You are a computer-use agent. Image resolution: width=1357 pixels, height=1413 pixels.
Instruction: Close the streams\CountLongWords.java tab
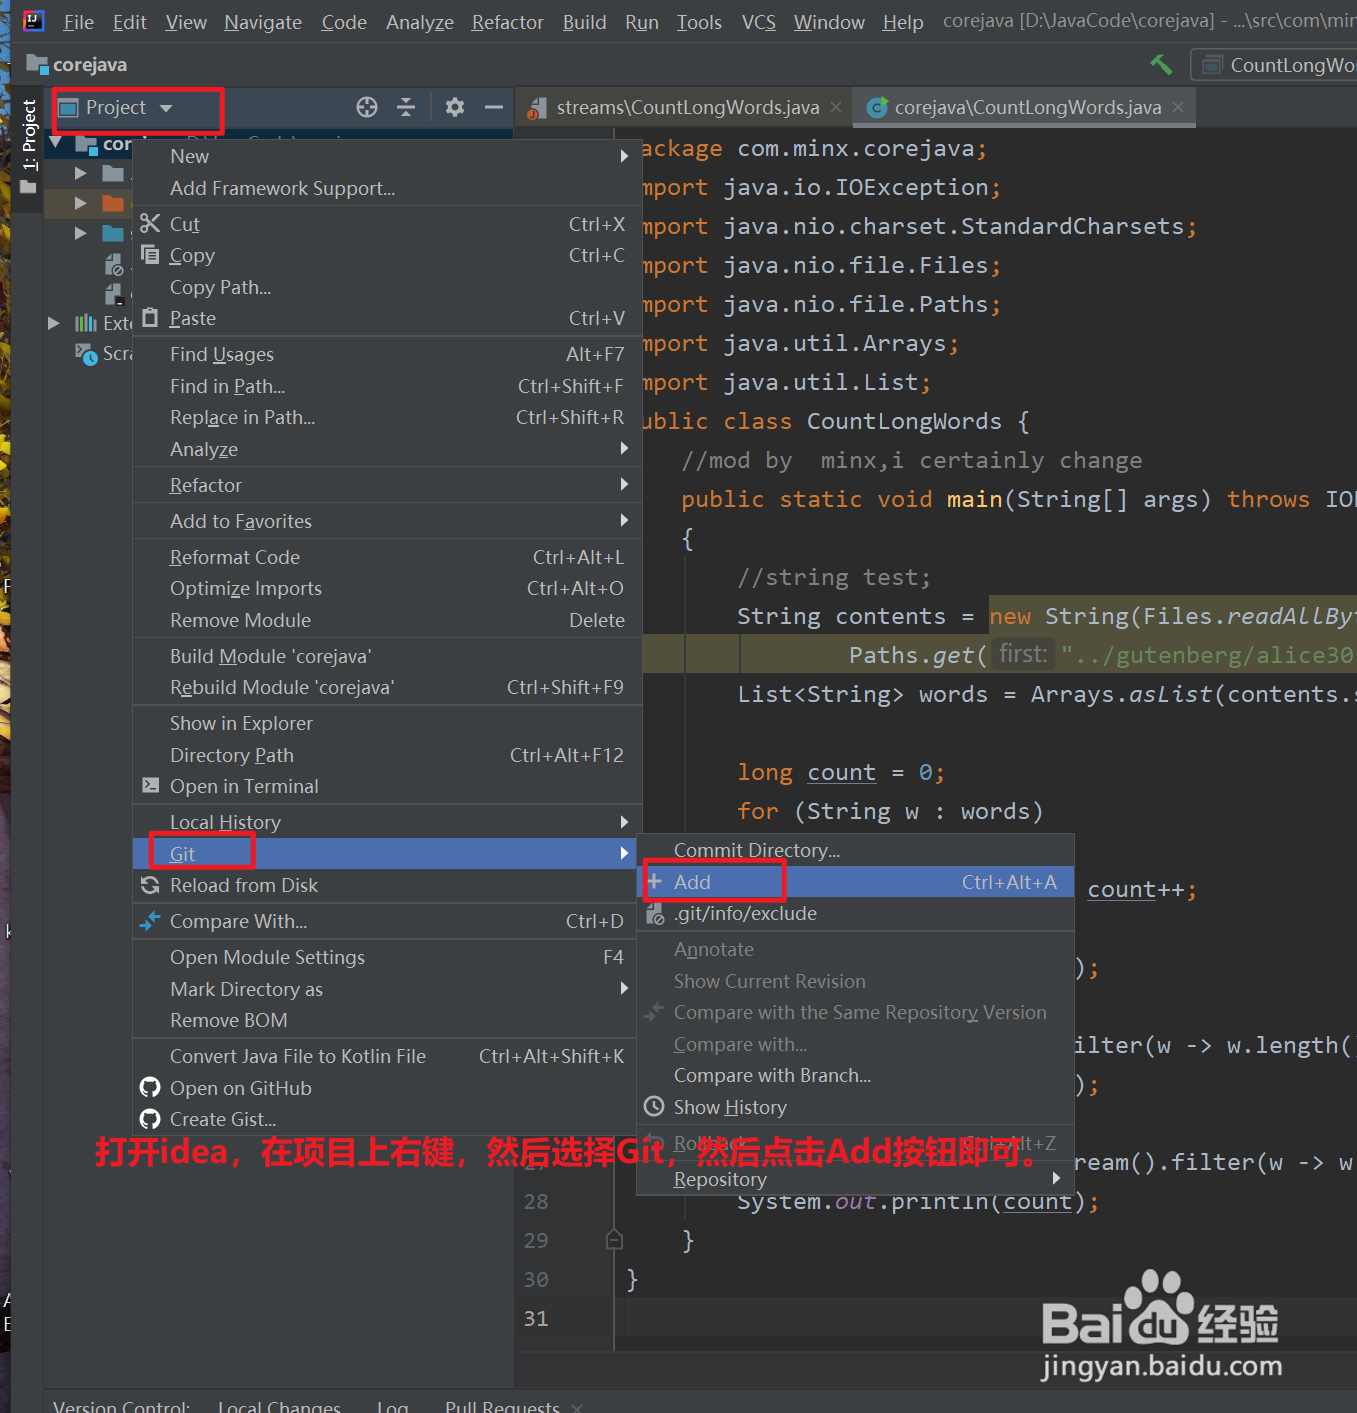pos(836,107)
